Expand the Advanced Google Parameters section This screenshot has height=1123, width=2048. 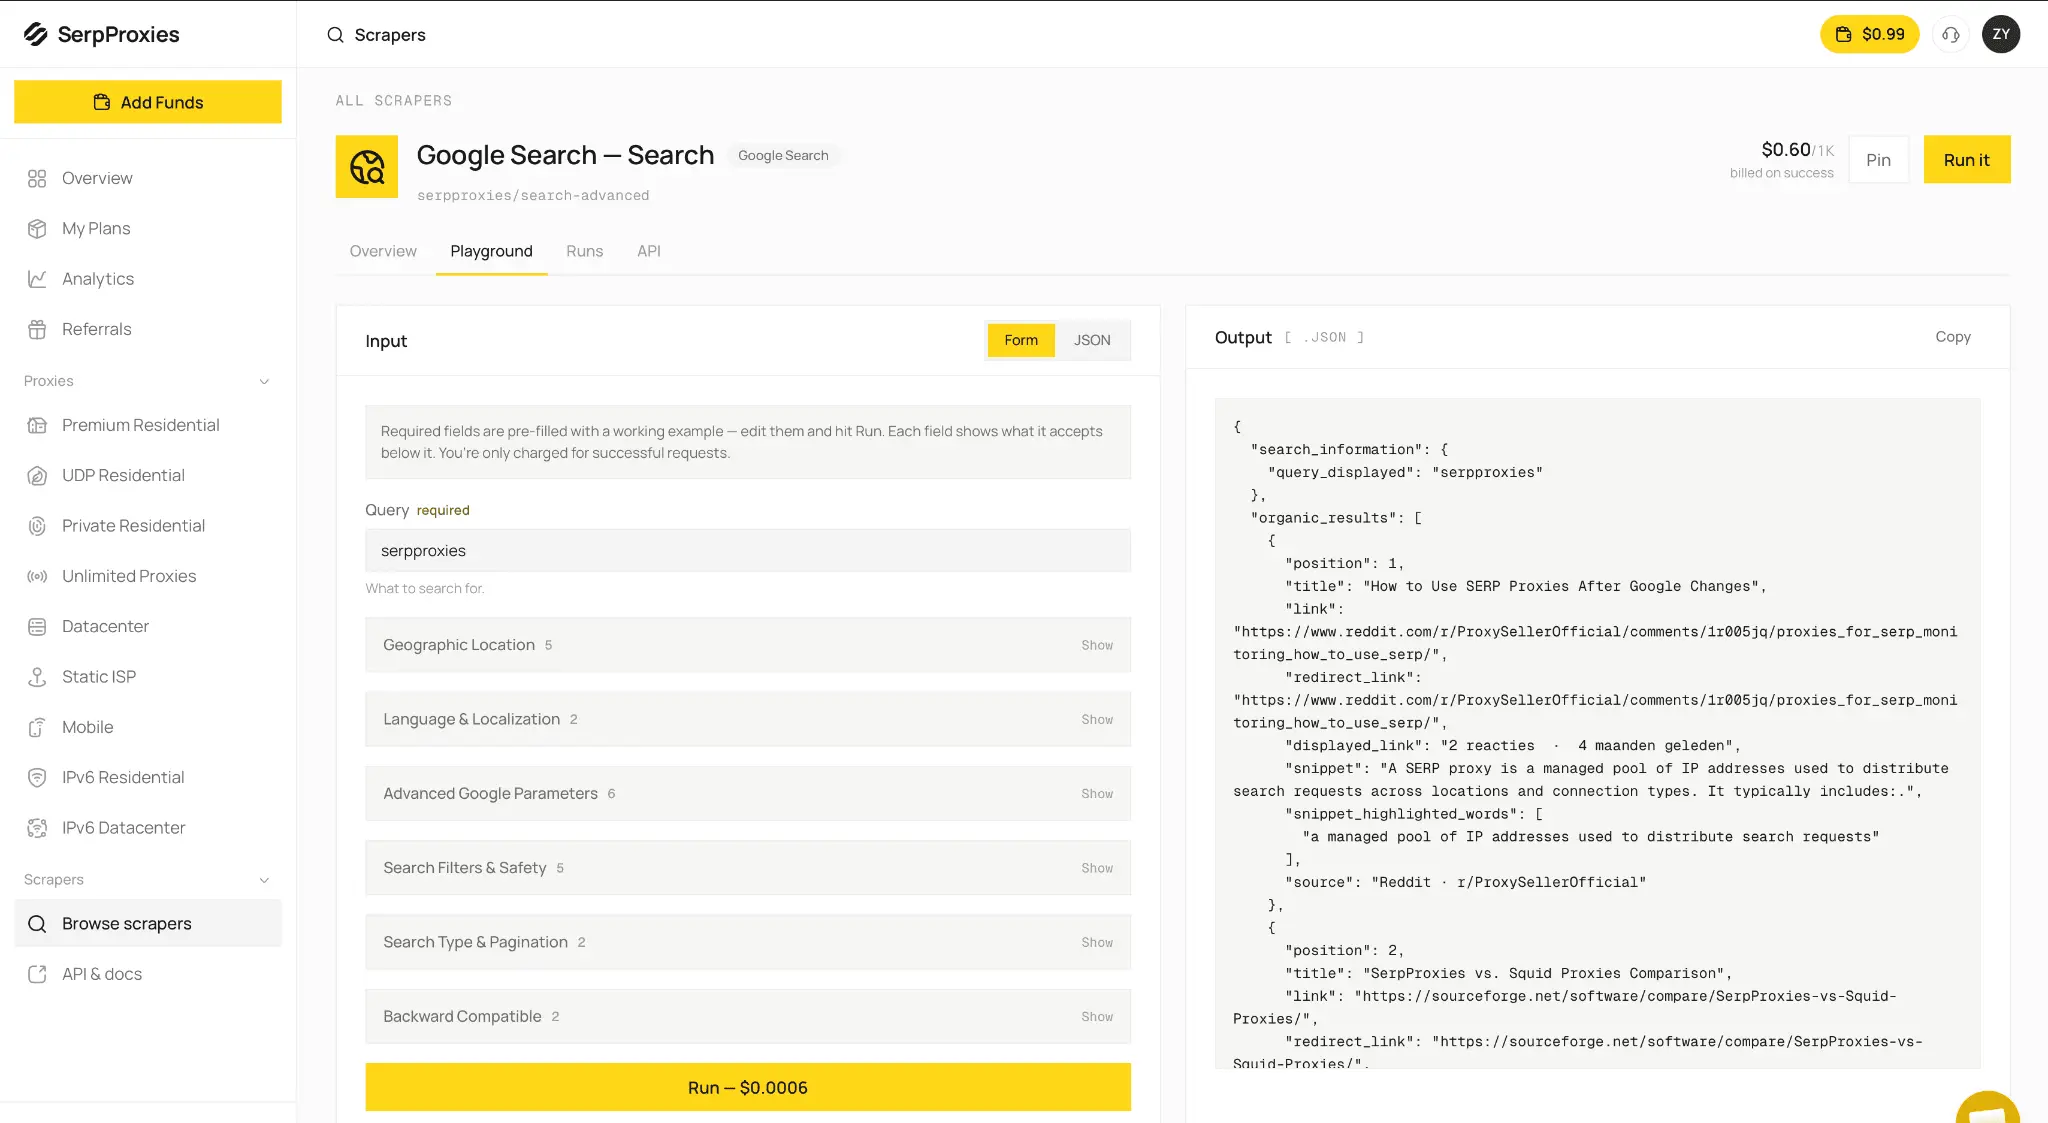[x=748, y=793]
